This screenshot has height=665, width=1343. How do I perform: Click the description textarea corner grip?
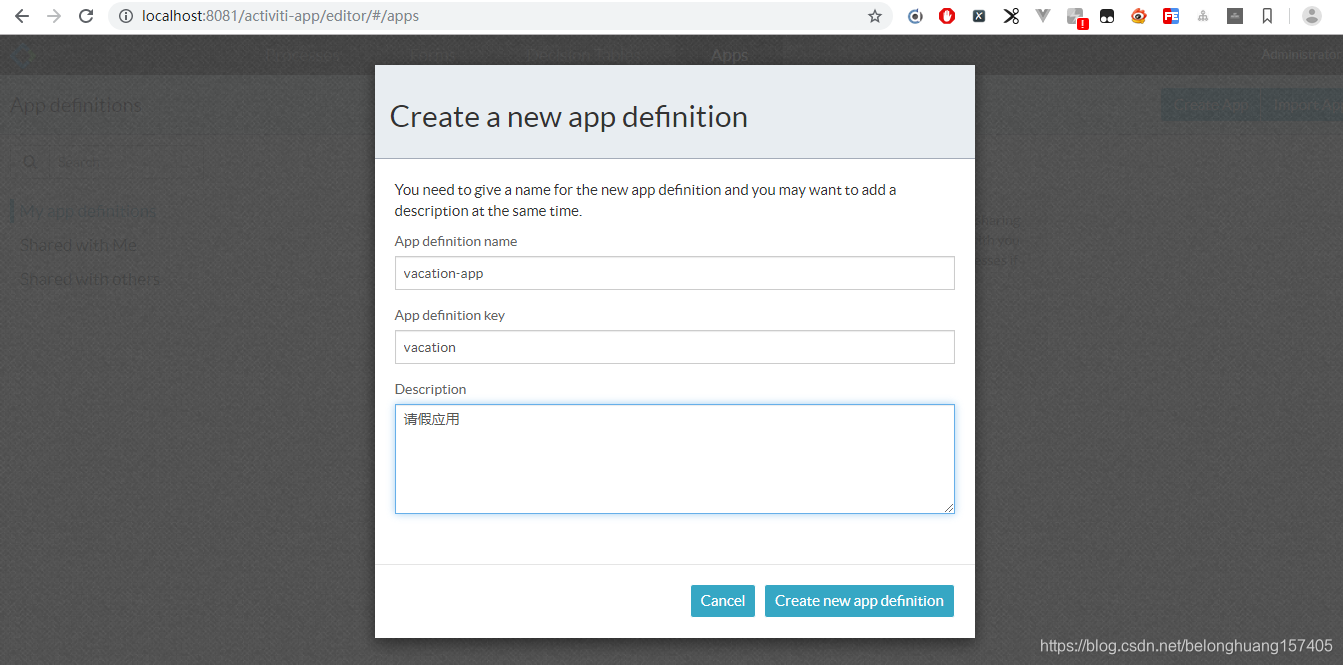948,507
